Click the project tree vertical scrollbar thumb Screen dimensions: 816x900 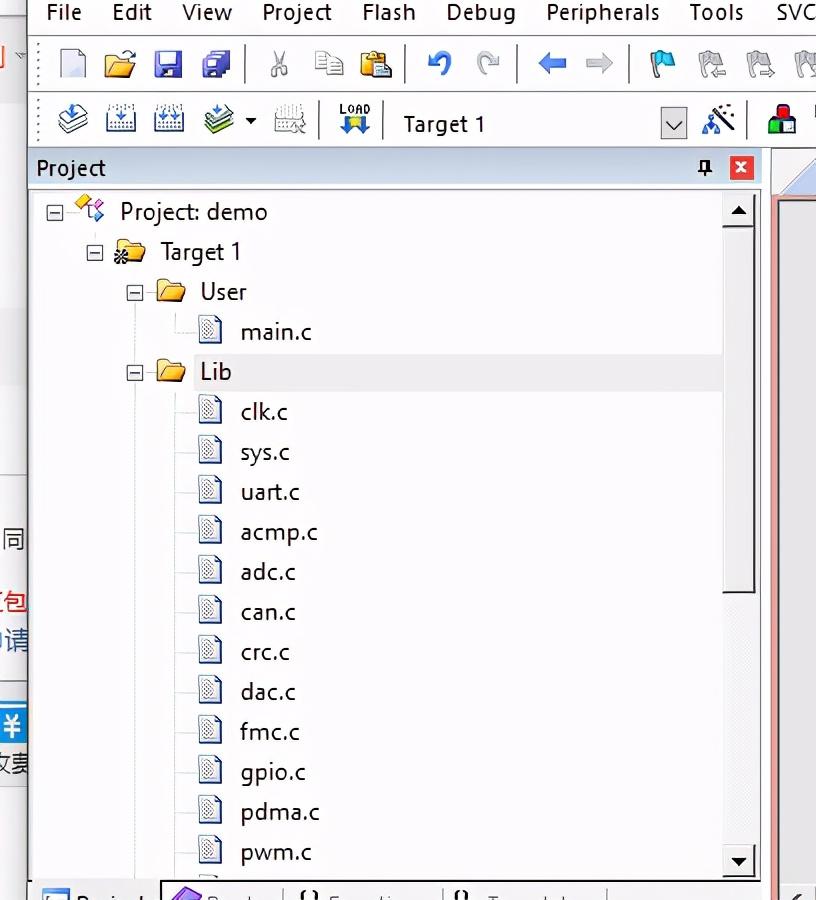coord(739,410)
